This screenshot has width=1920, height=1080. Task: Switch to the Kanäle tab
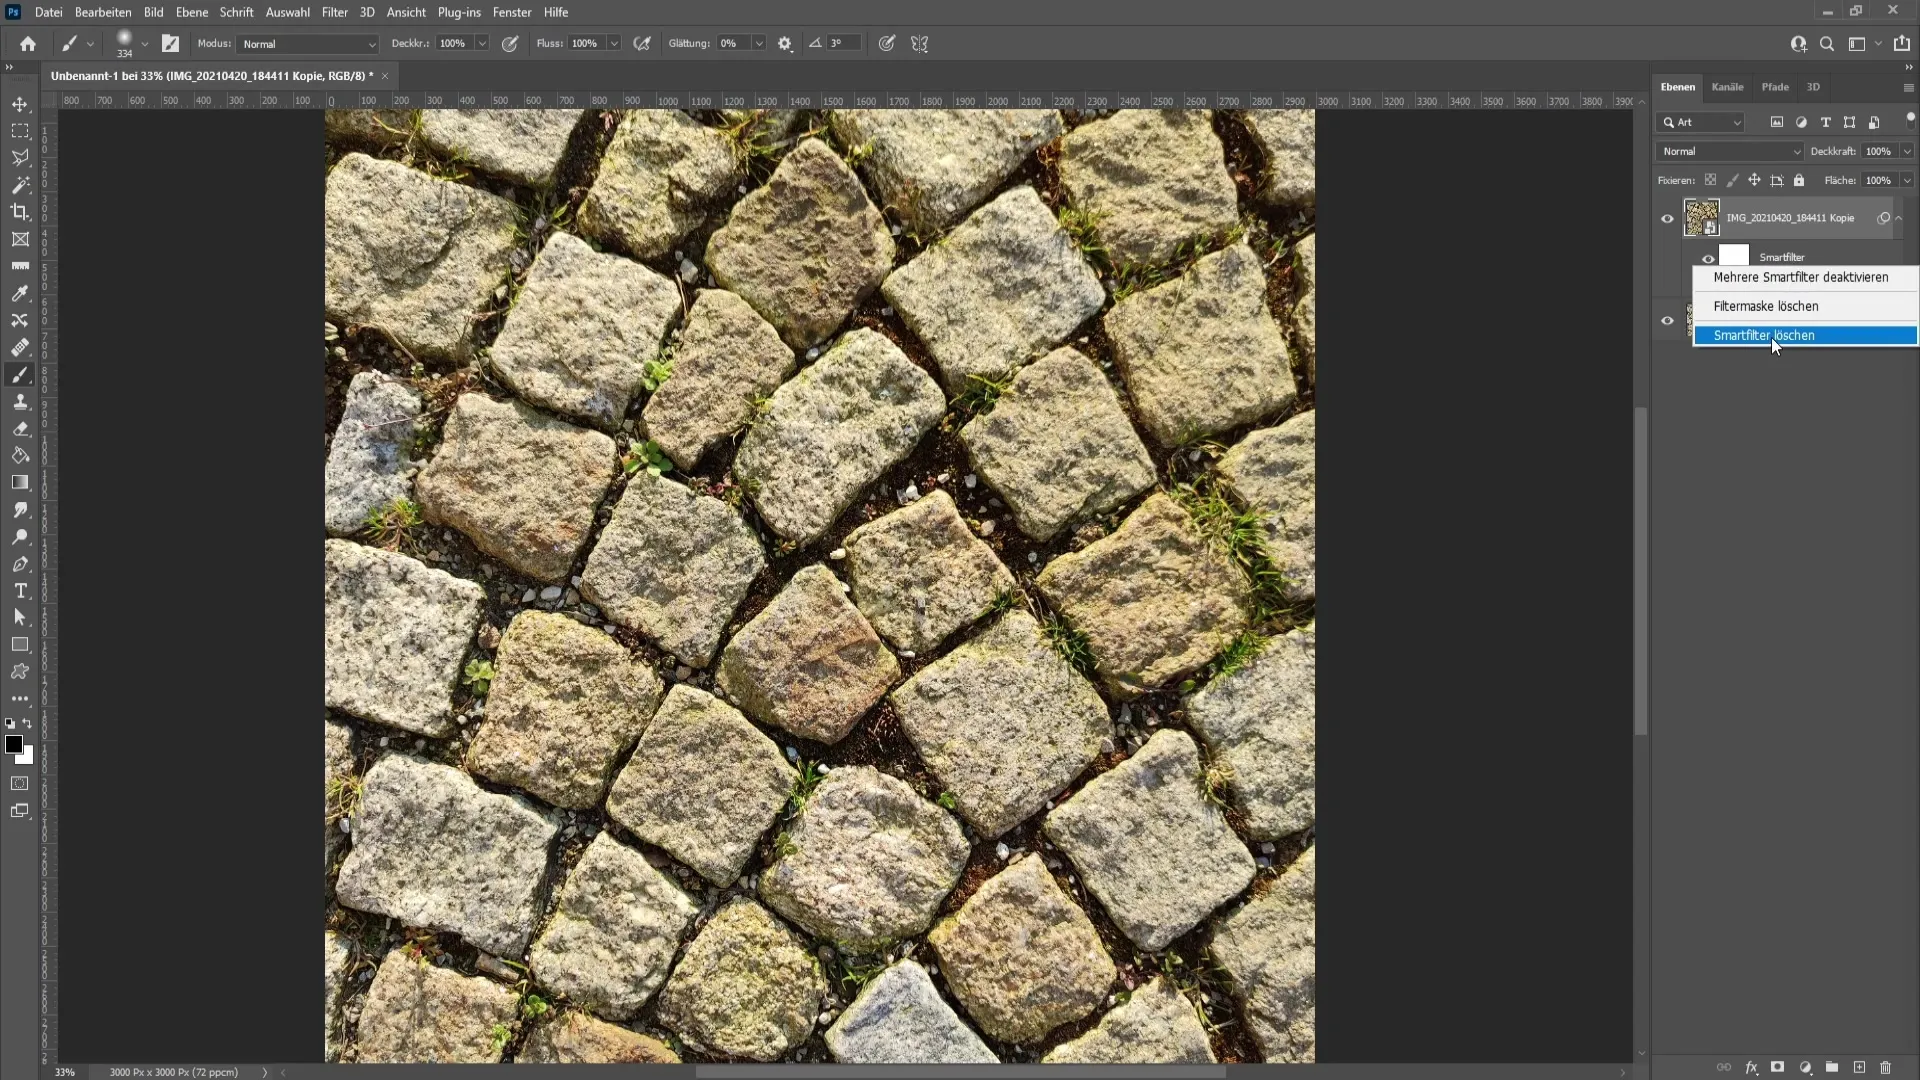coord(1726,86)
